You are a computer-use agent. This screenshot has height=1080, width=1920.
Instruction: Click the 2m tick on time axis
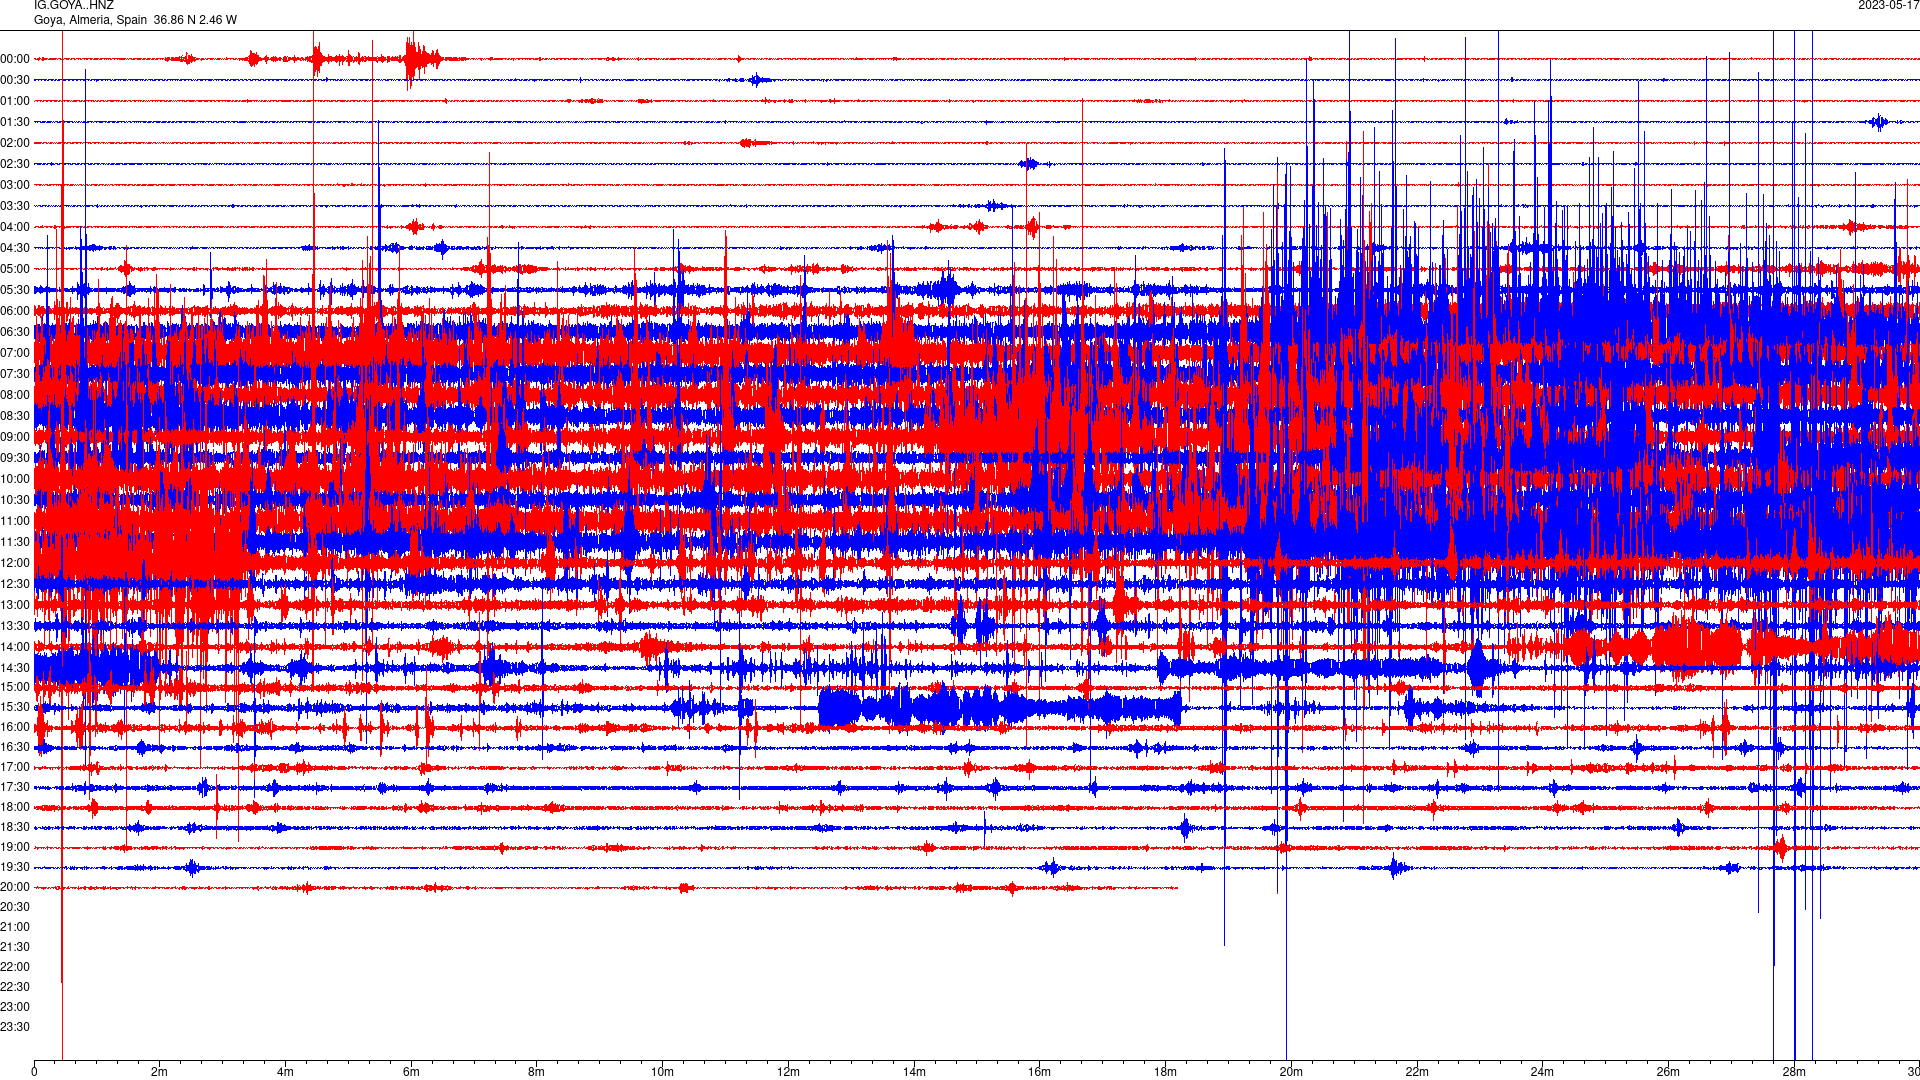coord(160,1072)
